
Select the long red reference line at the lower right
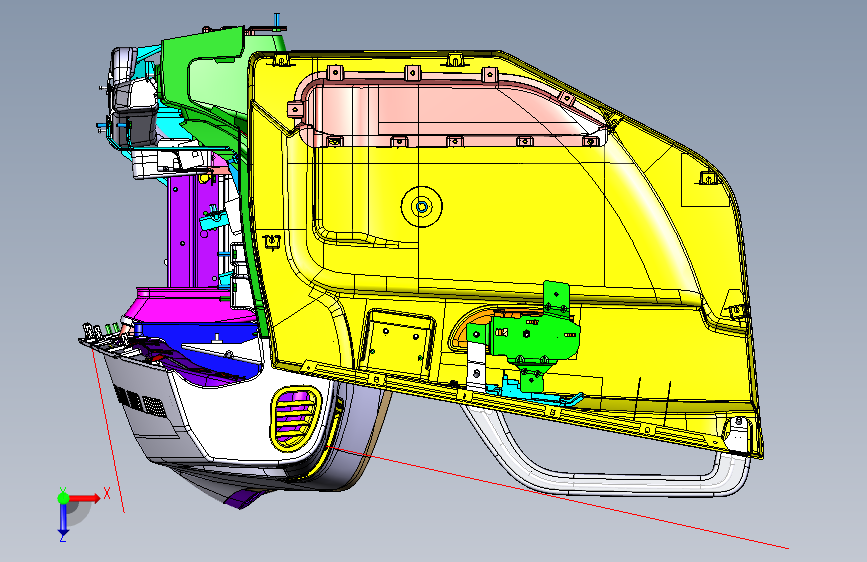[x=558, y=498]
